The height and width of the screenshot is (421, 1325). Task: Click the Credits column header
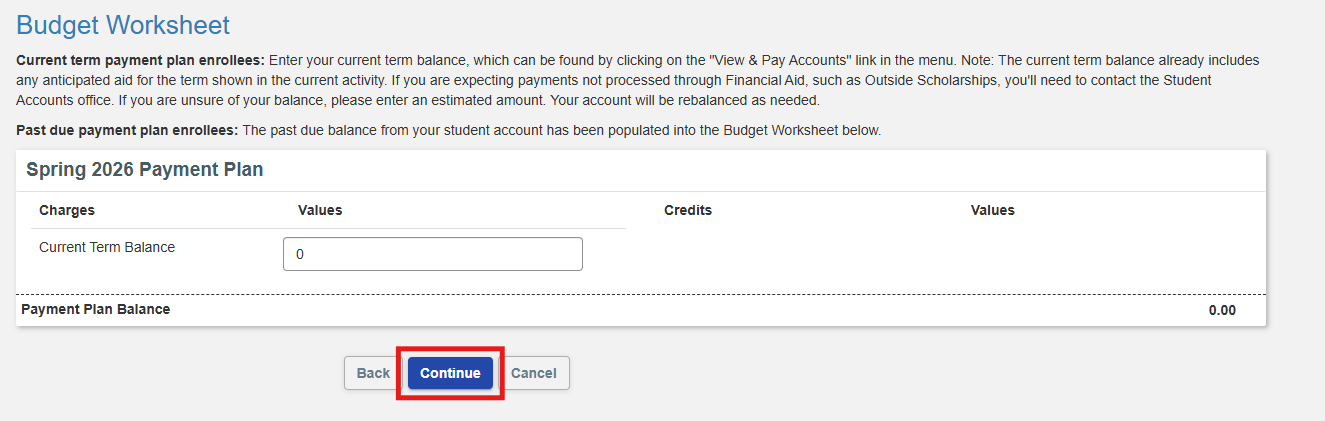pyautogui.click(x=688, y=210)
